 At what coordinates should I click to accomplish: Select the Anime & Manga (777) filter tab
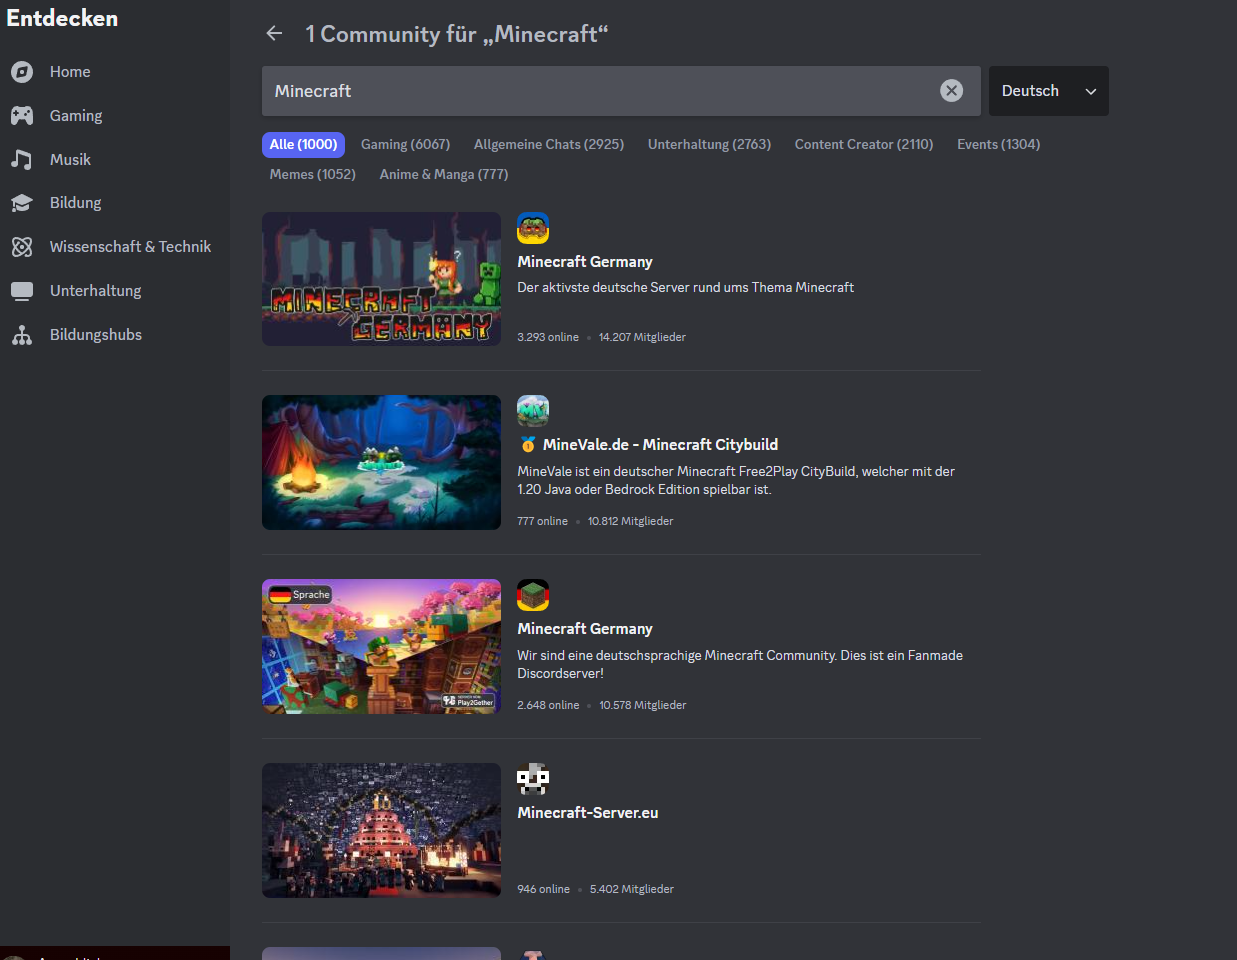coord(444,175)
